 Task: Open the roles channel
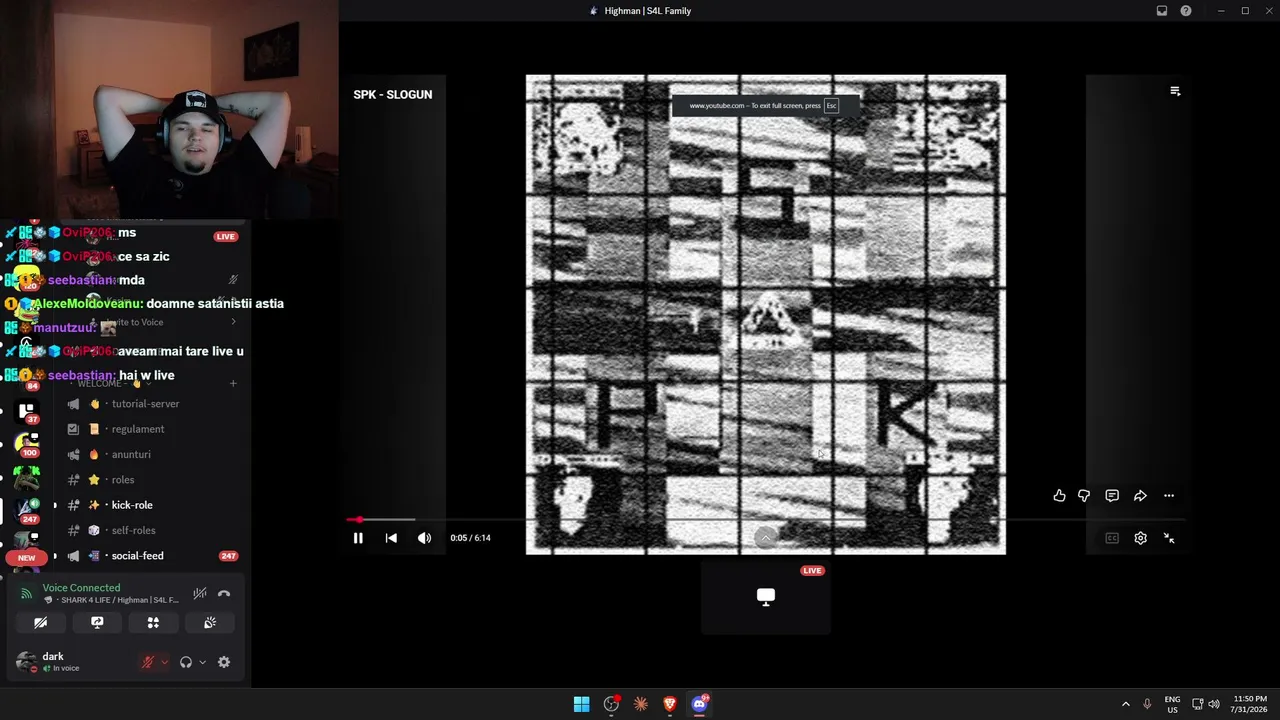[x=123, y=480]
